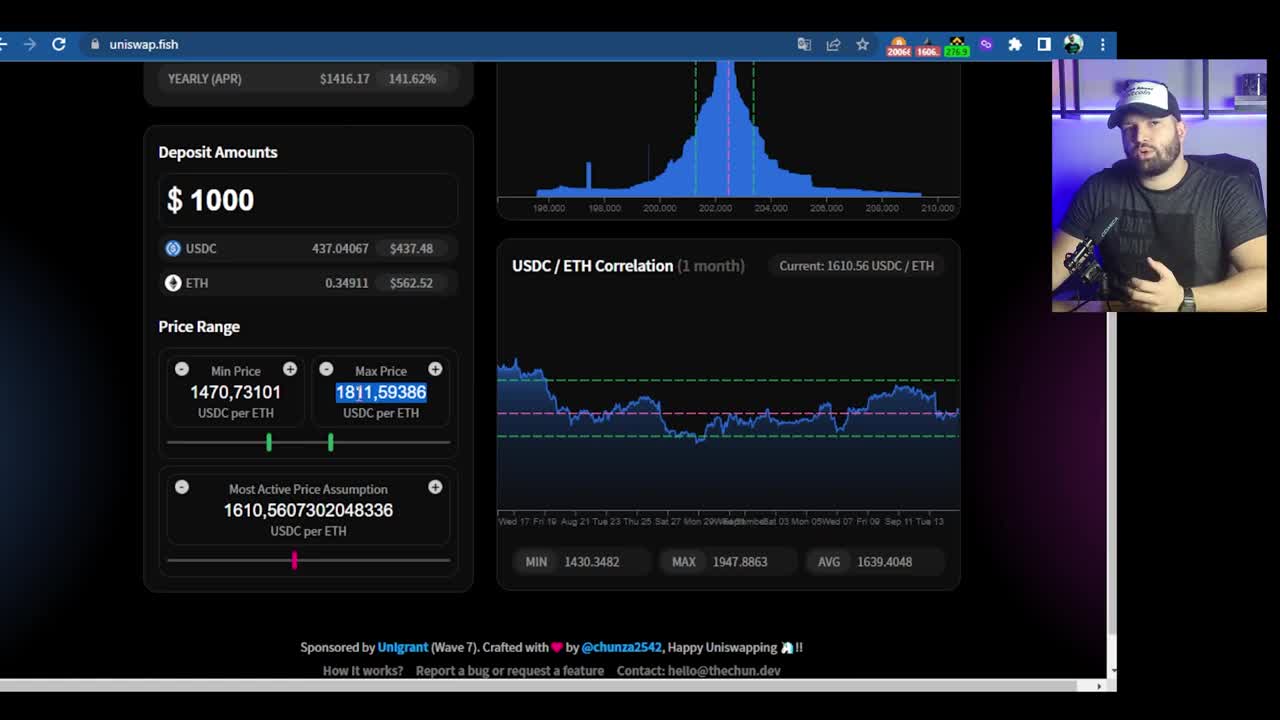
Task: Click the USDC token icon
Action: click(x=173, y=248)
